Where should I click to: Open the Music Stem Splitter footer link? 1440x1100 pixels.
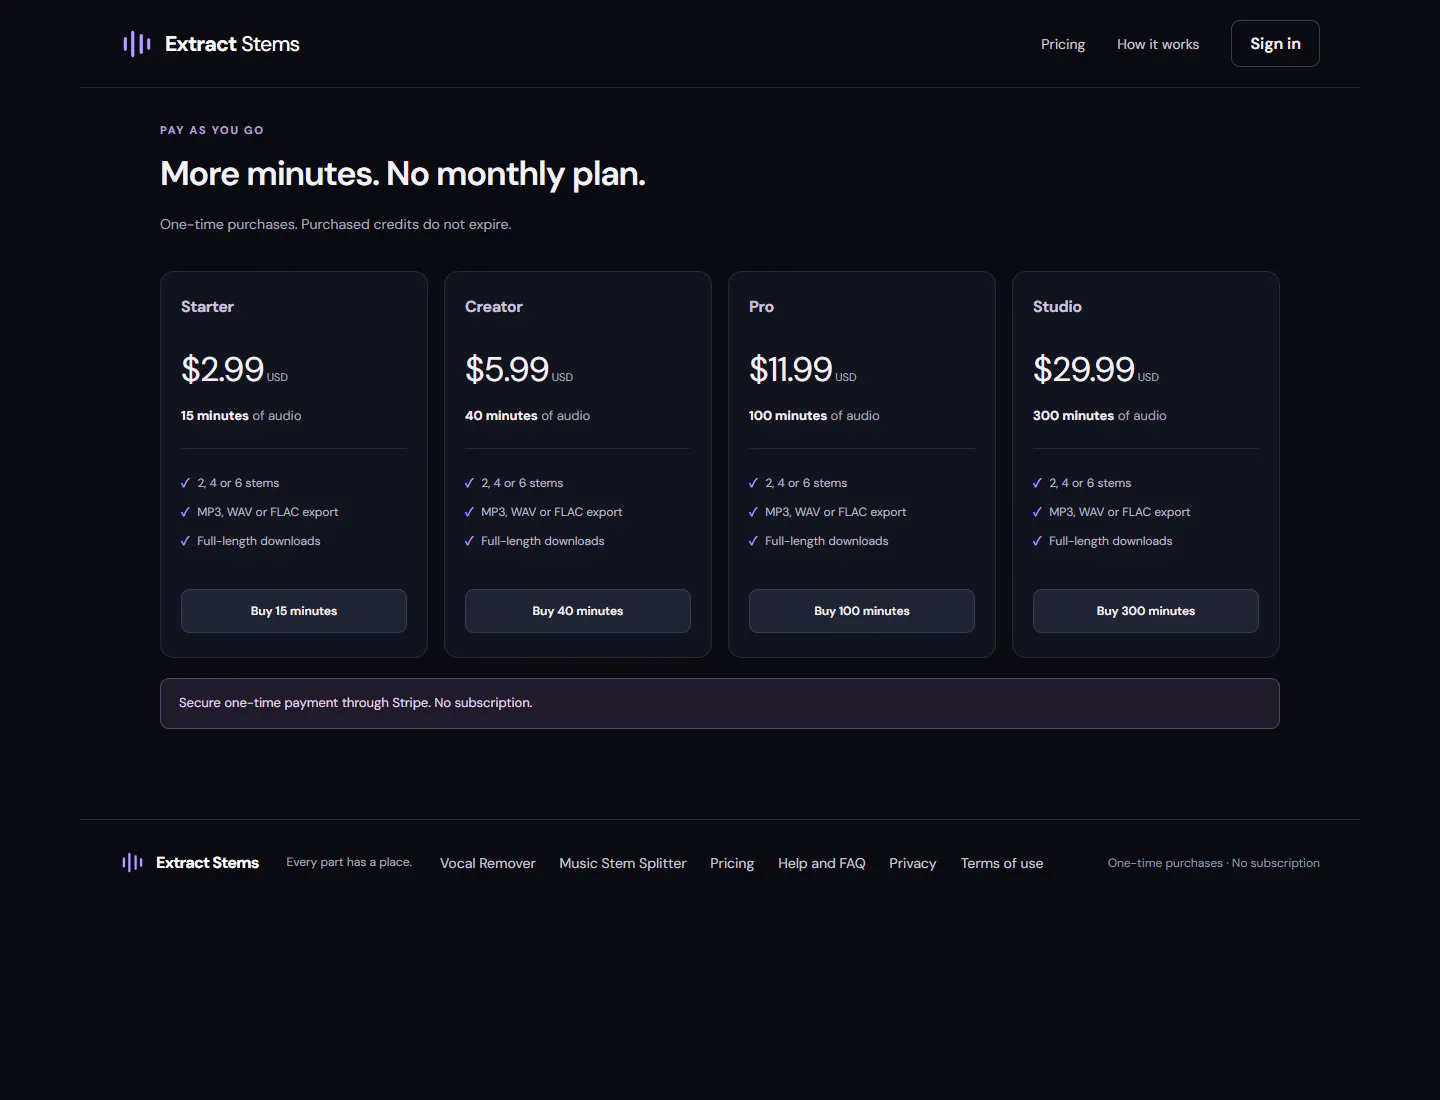tap(623, 863)
